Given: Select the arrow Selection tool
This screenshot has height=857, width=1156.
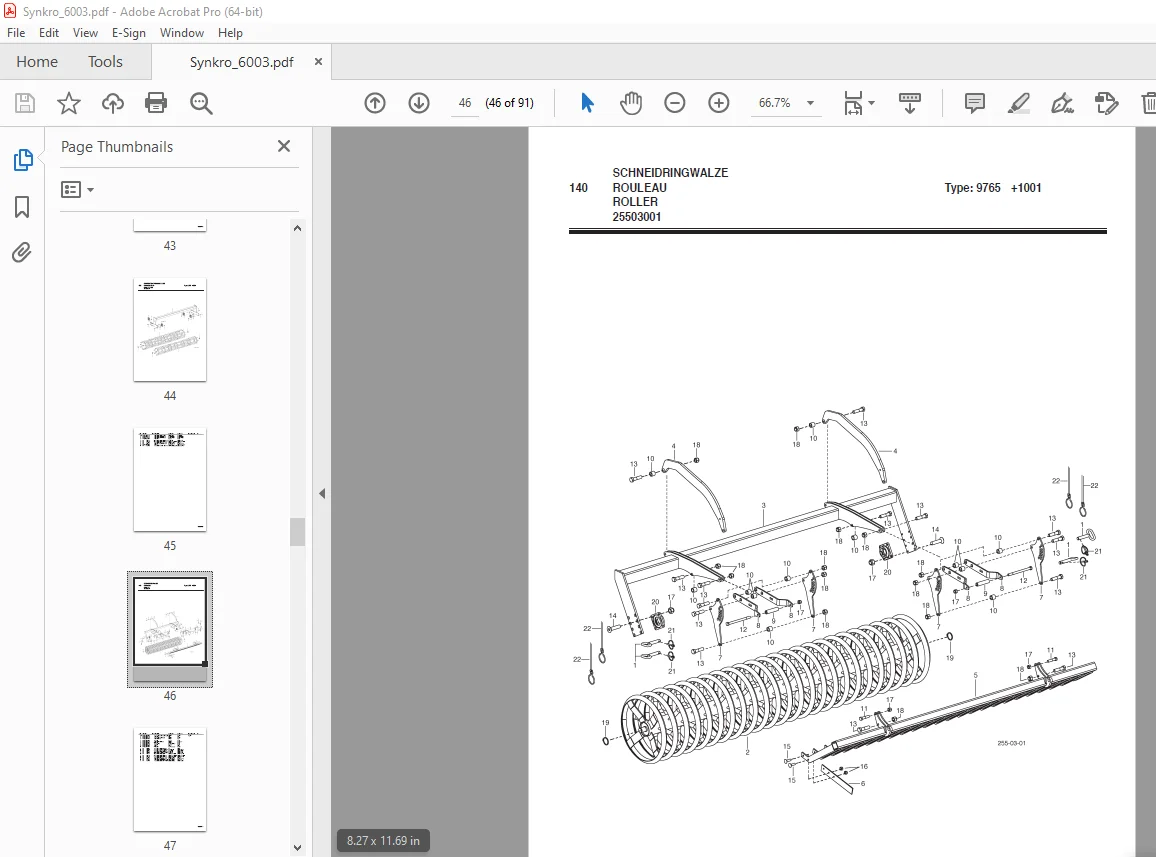Looking at the screenshot, I should 587,103.
